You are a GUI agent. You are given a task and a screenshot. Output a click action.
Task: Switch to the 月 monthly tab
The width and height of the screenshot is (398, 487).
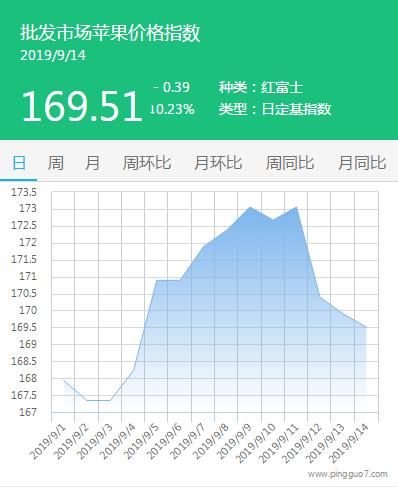[x=92, y=163]
